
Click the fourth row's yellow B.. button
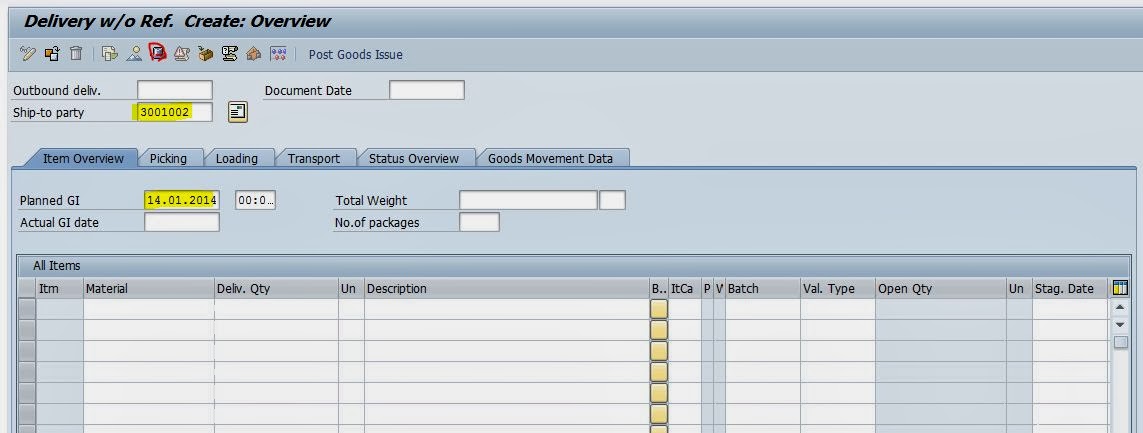pyautogui.click(x=659, y=372)
